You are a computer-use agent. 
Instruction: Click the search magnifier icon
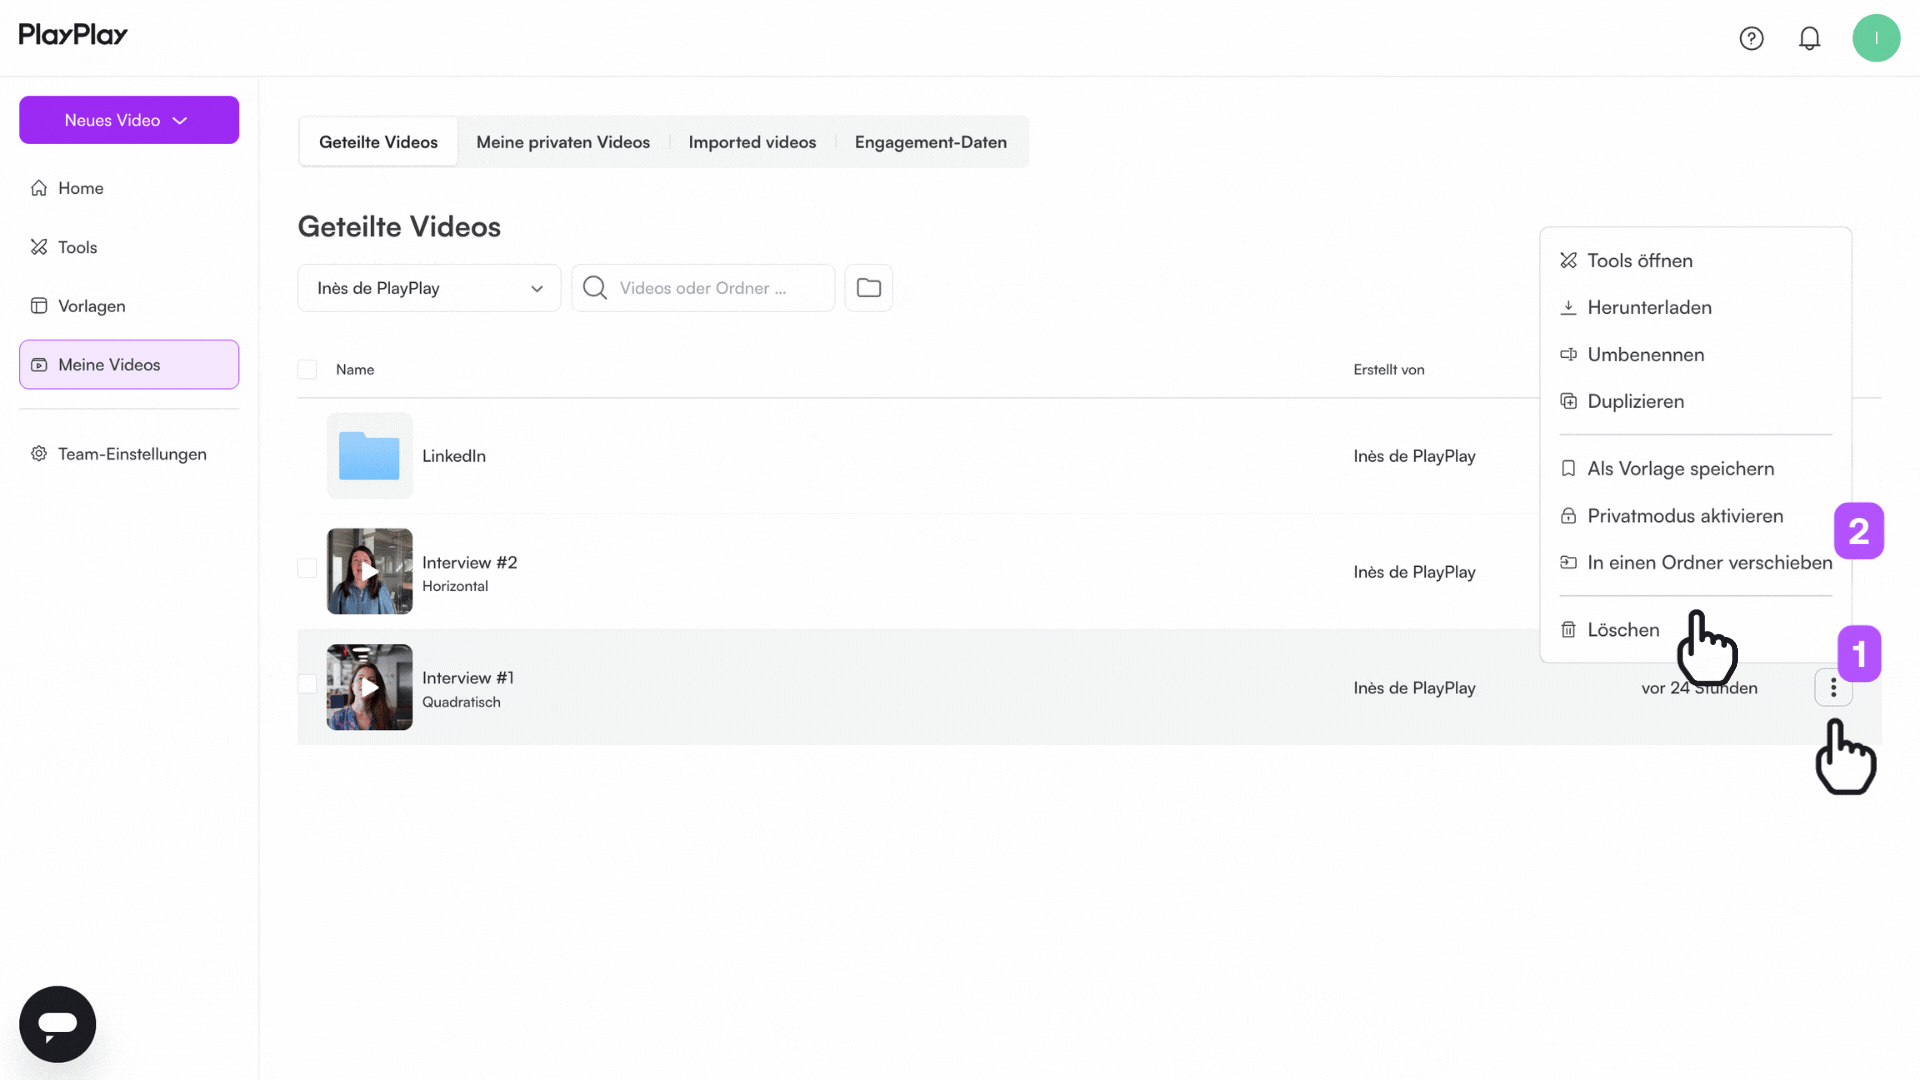(x=595, y=288)
